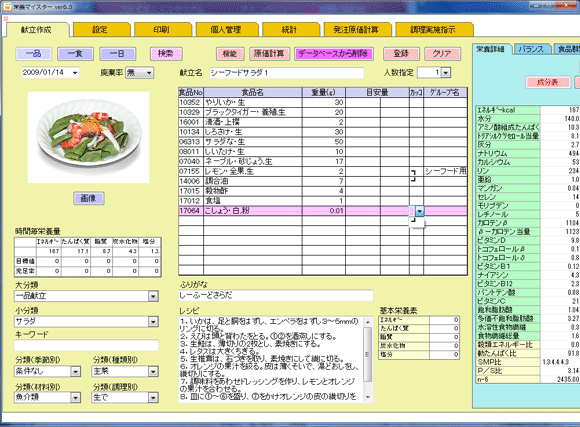This screenshot has height=427, width=580.
Task: Click the 献立名 input field
Action: [x=287, y=73]
